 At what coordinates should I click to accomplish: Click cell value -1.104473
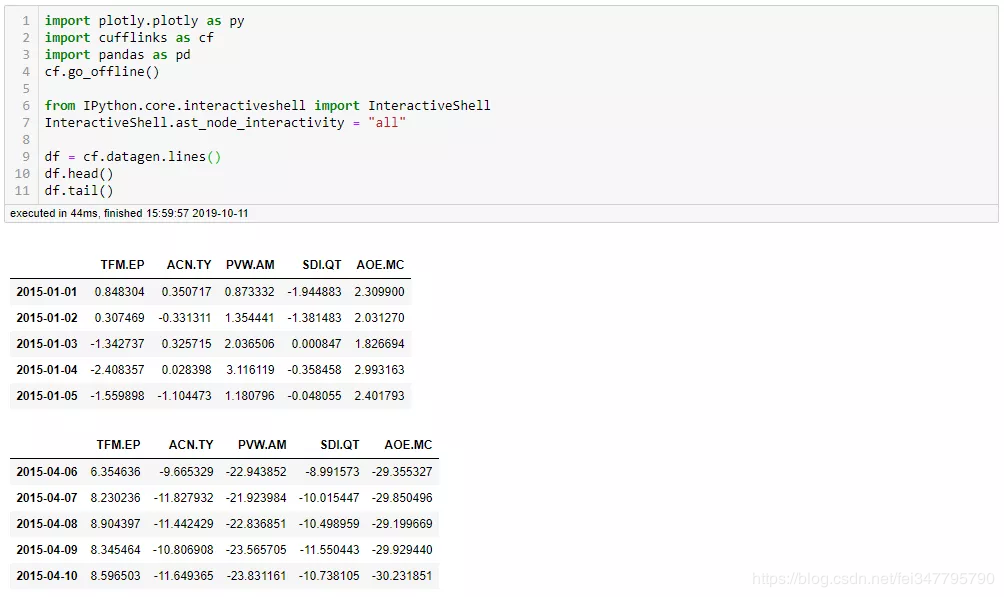tap(184, 396)
